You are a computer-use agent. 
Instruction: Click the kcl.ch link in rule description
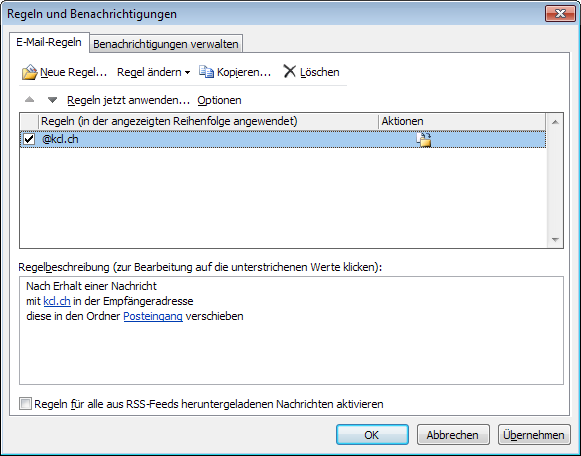(57, 301)
